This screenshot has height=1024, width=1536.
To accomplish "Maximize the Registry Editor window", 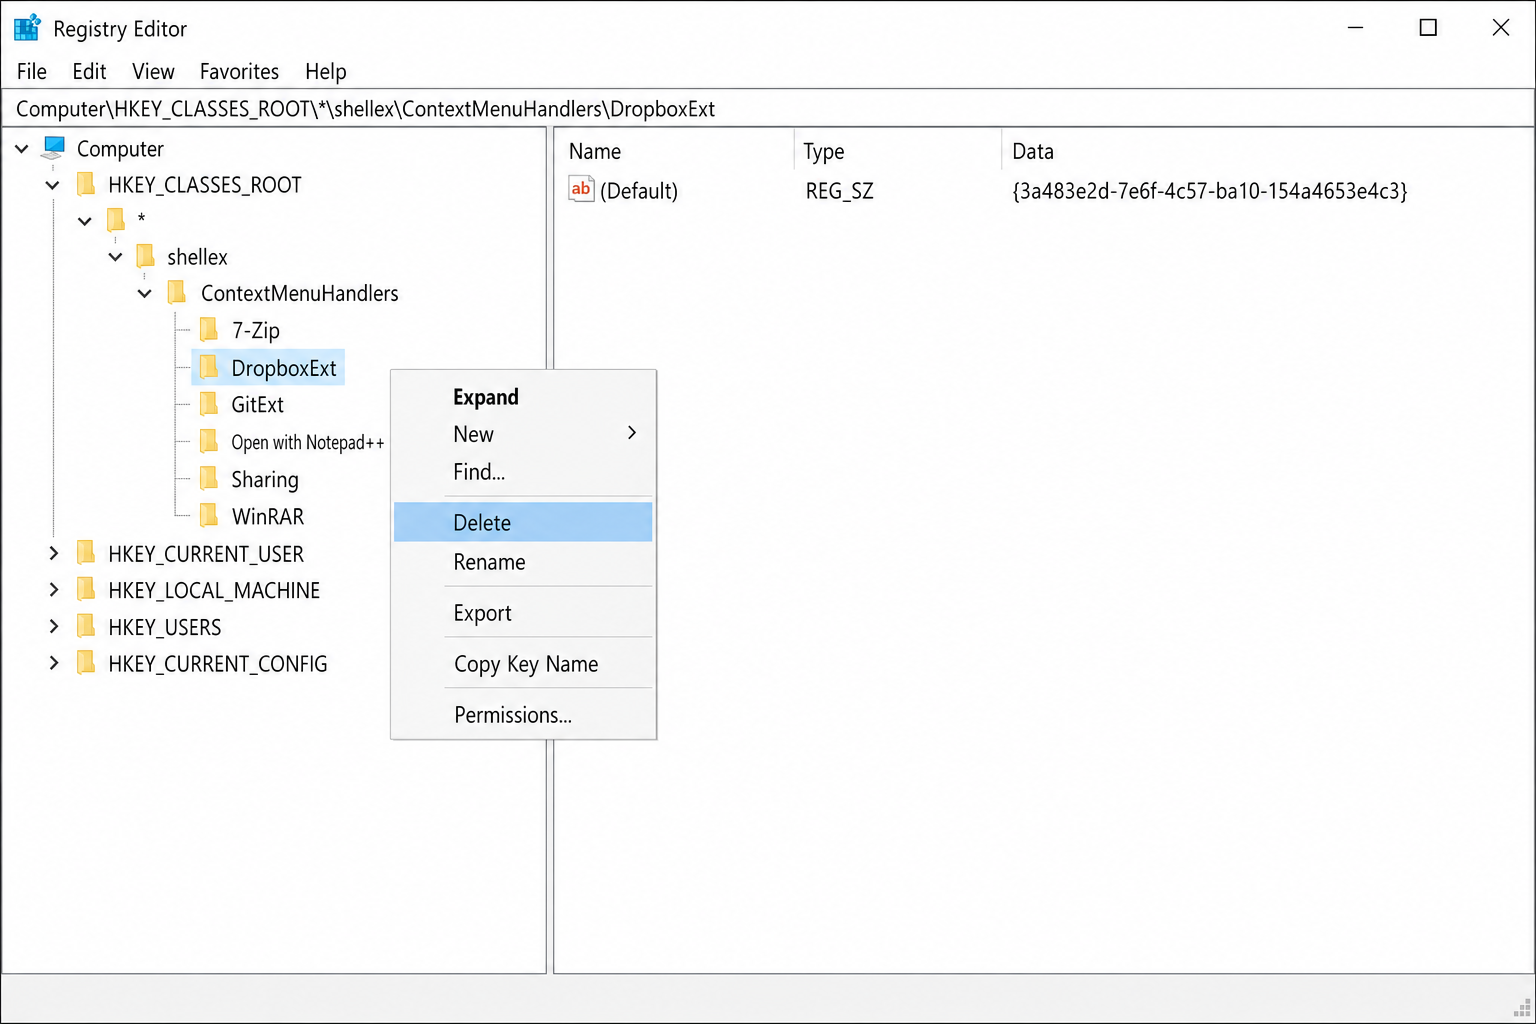I will pyautogui.click(x=1428, y=27).
